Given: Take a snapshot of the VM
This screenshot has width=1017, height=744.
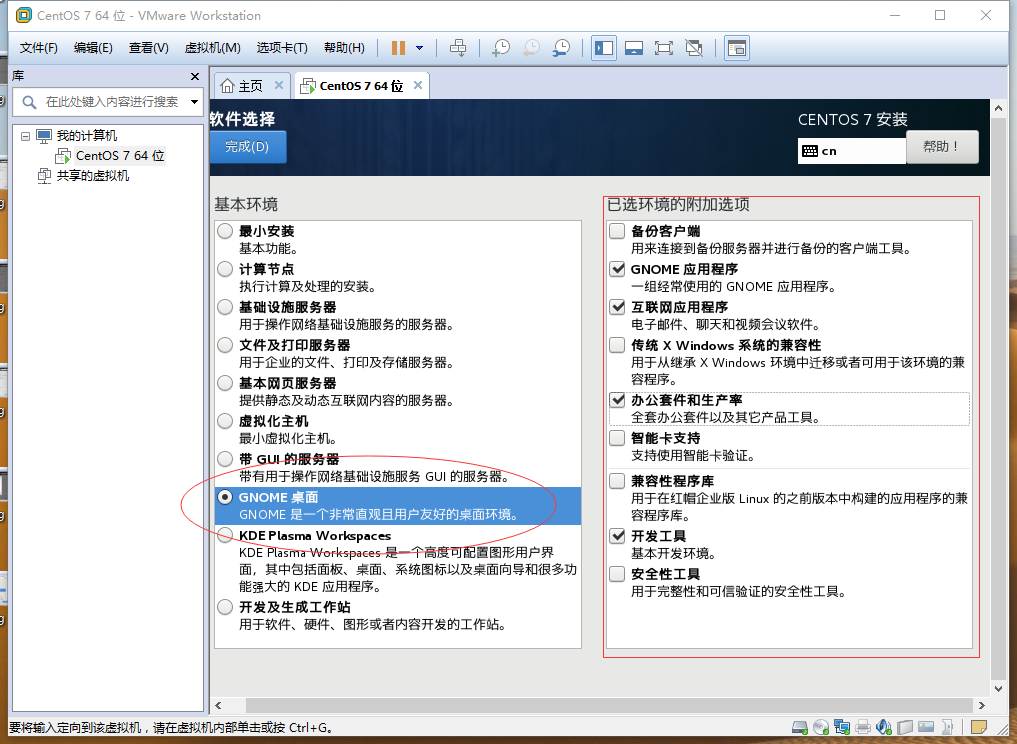Looking at the screenshot, I should point(501,48).
